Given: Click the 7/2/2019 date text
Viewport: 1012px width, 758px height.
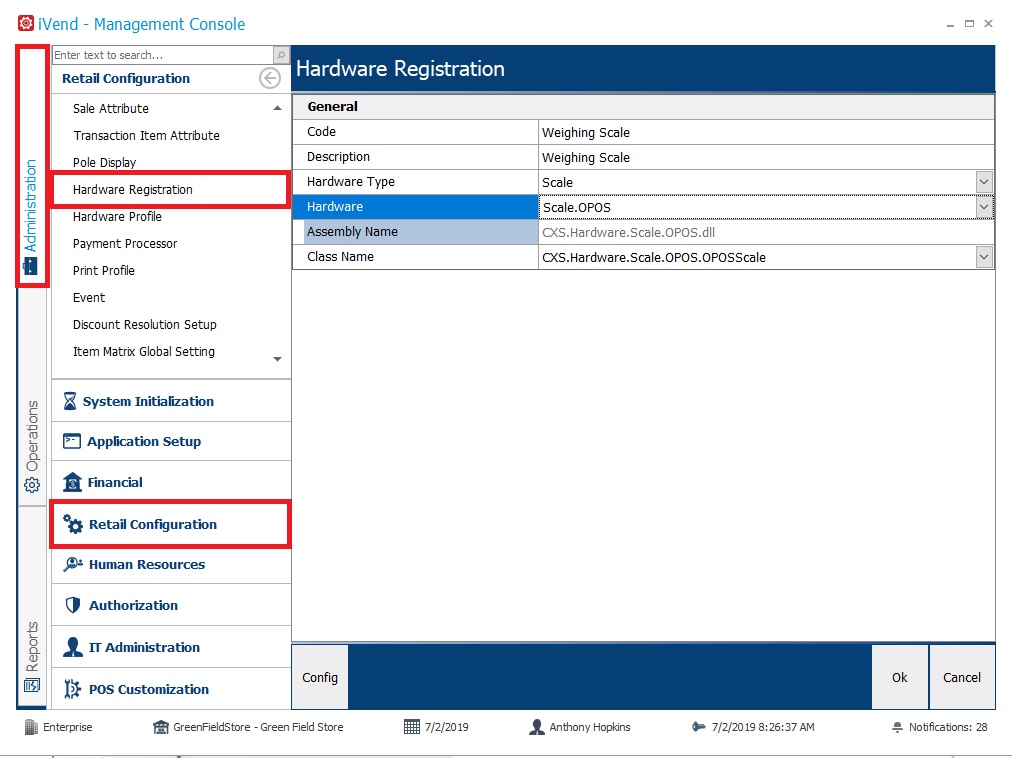Looking at the screenshot, I should [447, 727].
